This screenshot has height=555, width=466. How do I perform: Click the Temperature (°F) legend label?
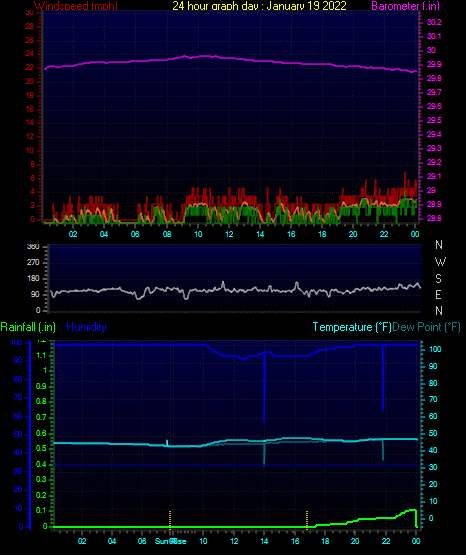tap(352, 327)
